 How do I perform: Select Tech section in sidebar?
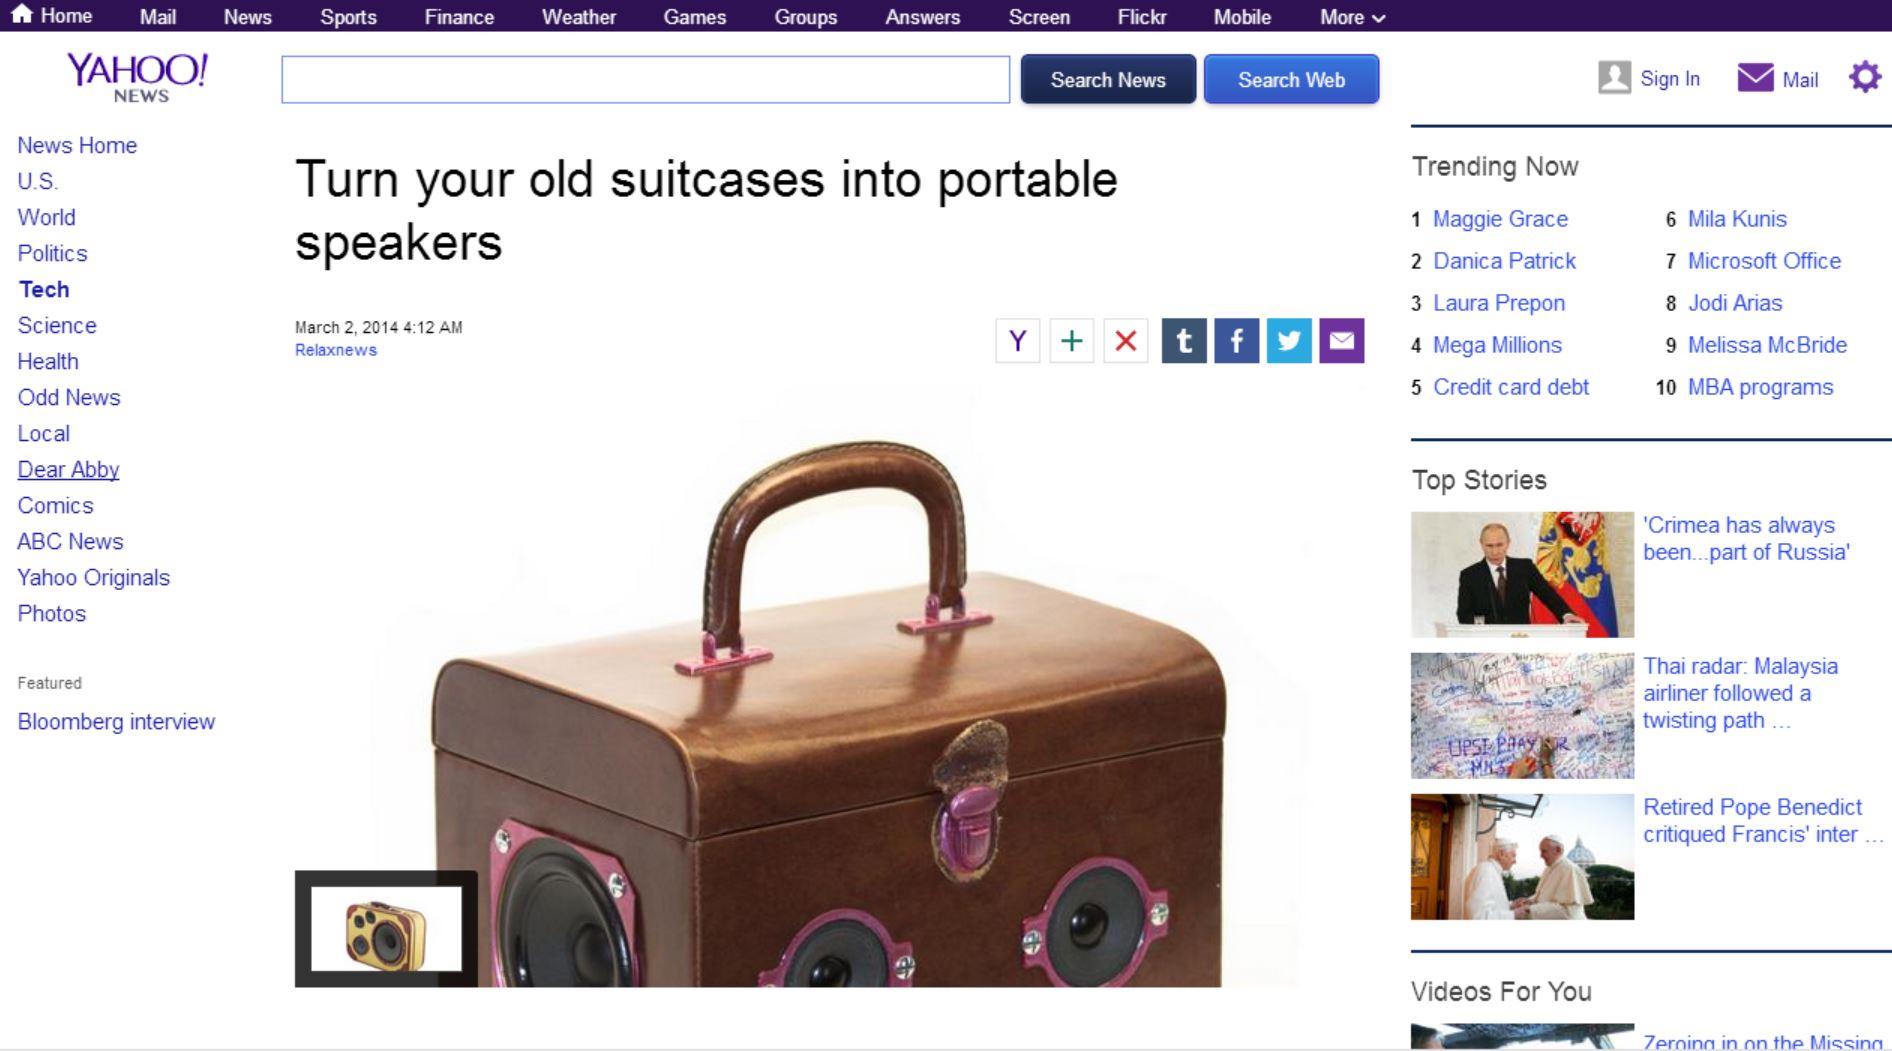[x=44, y=289]
